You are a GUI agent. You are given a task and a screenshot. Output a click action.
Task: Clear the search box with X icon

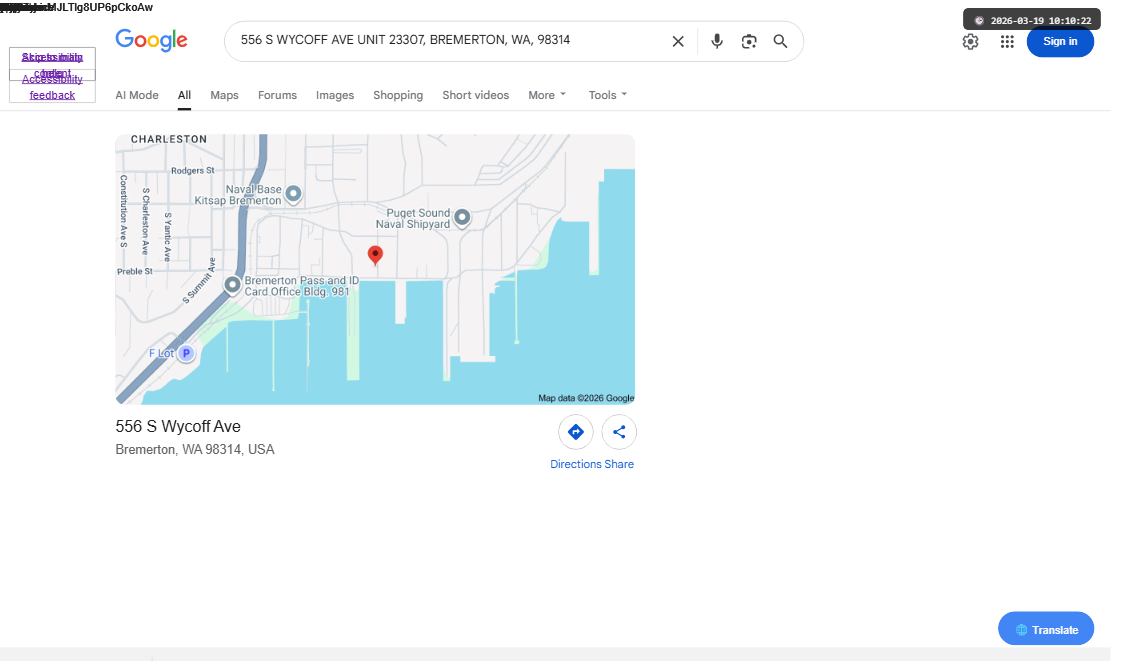pos(677,42)
